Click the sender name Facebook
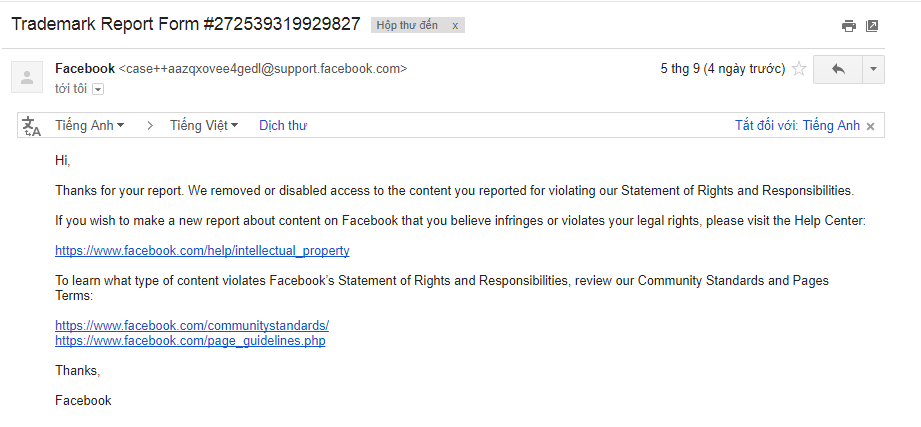 (x=85, y=69)
